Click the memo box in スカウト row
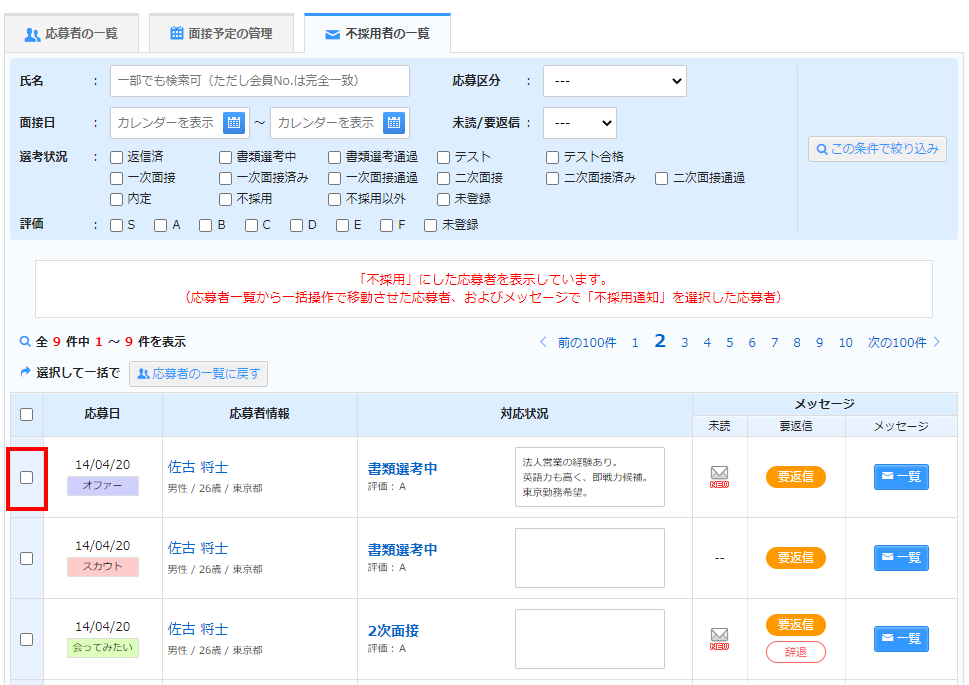 coord(590,558)
